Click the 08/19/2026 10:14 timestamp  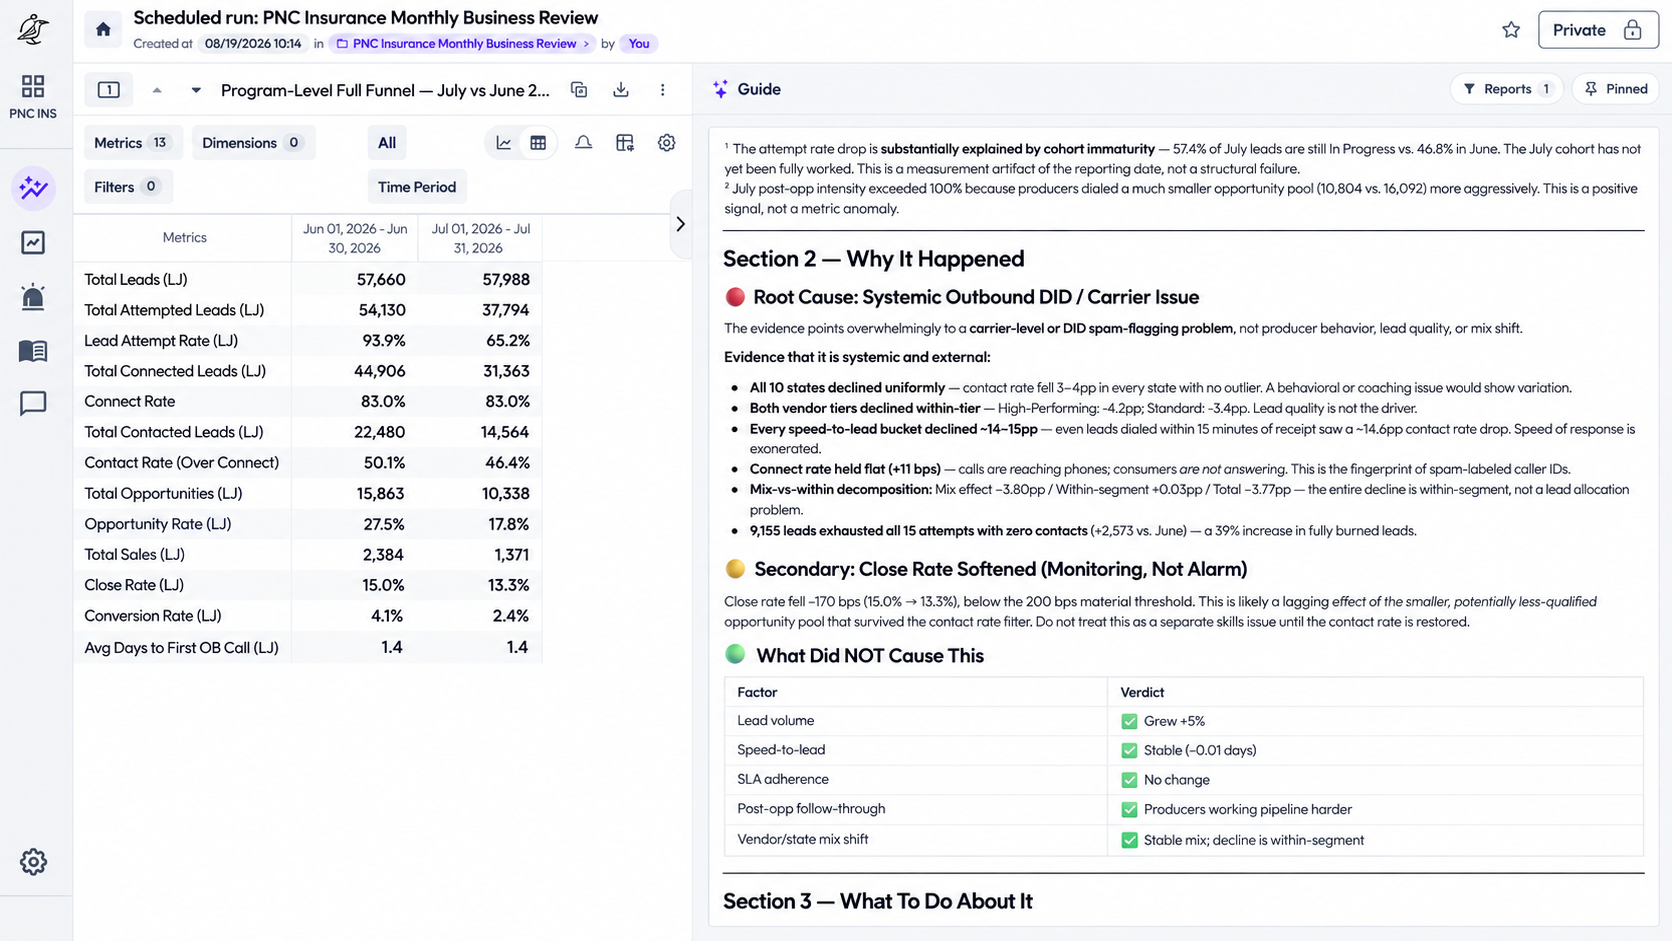coord(253,44)
